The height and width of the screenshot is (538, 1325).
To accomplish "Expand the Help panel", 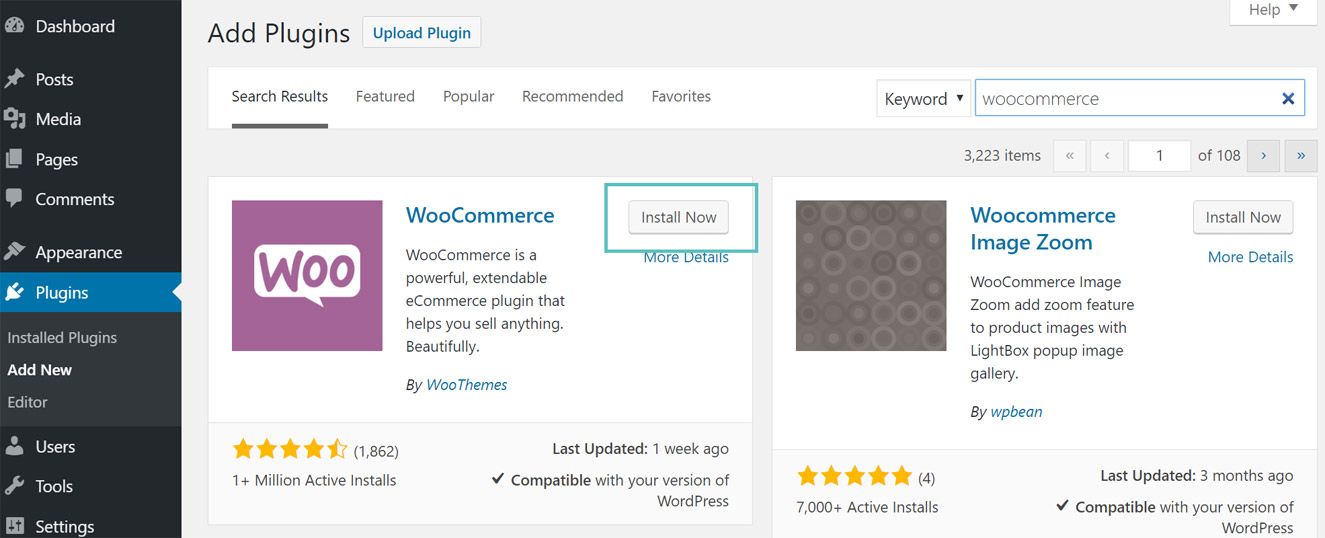I will (1272, 10).
